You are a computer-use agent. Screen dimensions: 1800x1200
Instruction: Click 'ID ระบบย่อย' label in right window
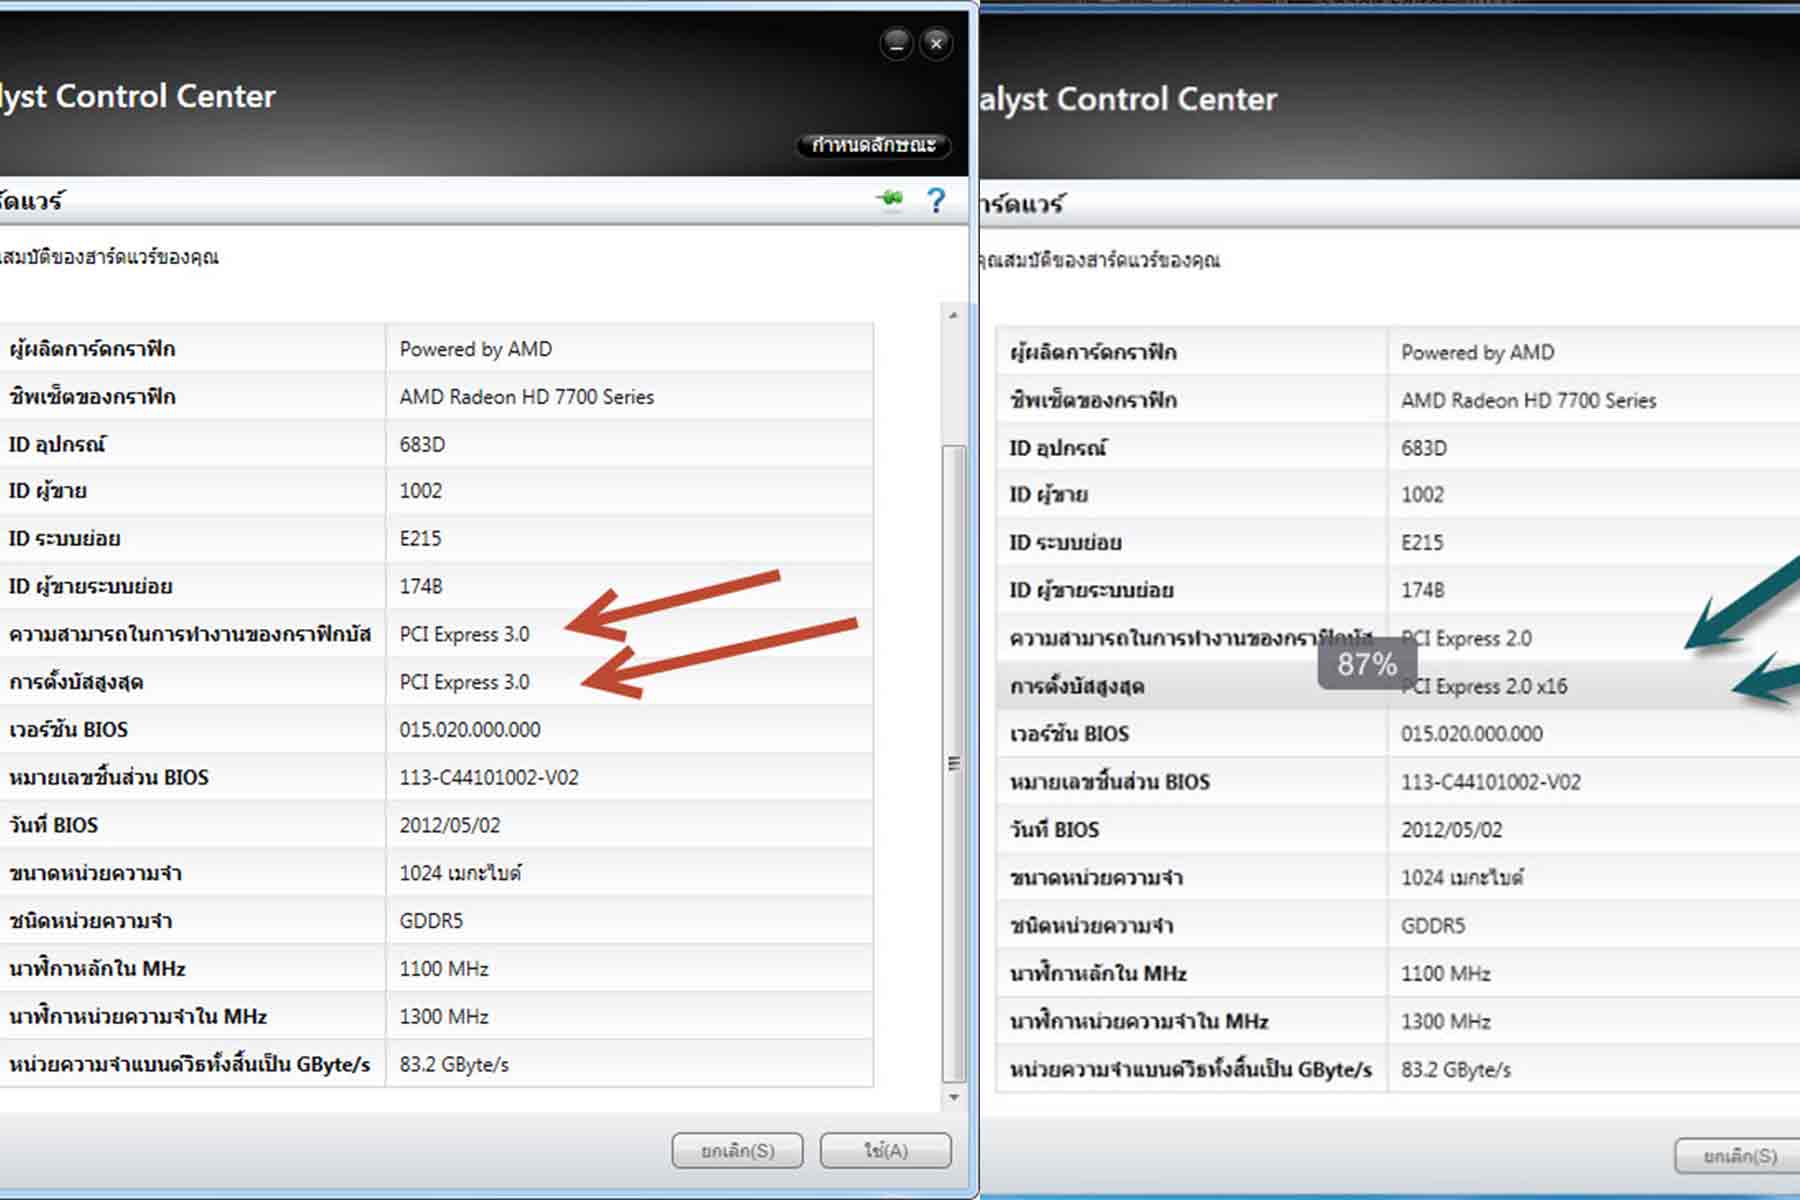1065,543
